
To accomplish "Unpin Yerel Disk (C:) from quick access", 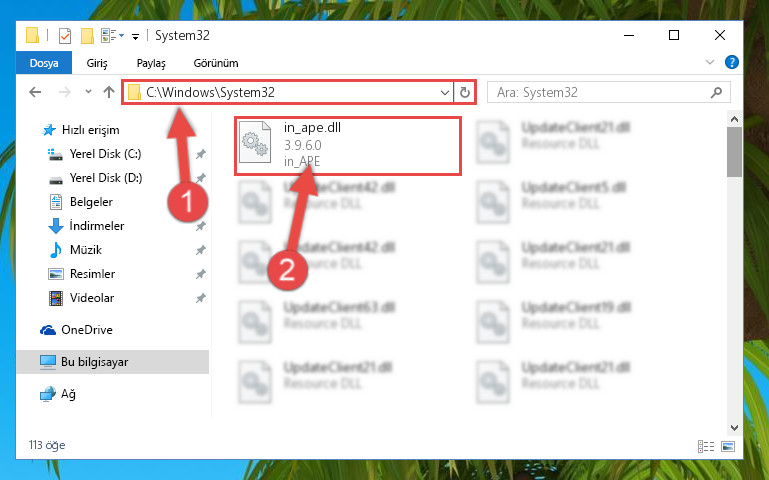I will (x=201, y=154).
